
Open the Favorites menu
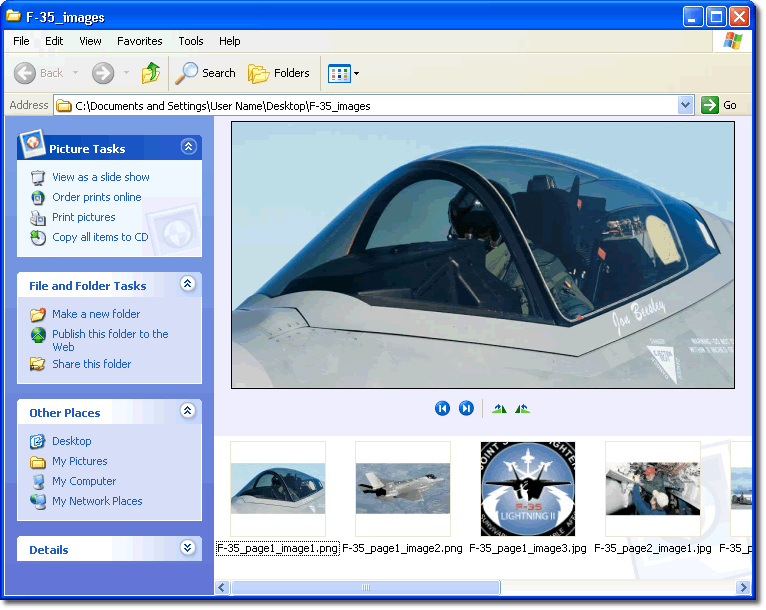(x=139, y=41)
